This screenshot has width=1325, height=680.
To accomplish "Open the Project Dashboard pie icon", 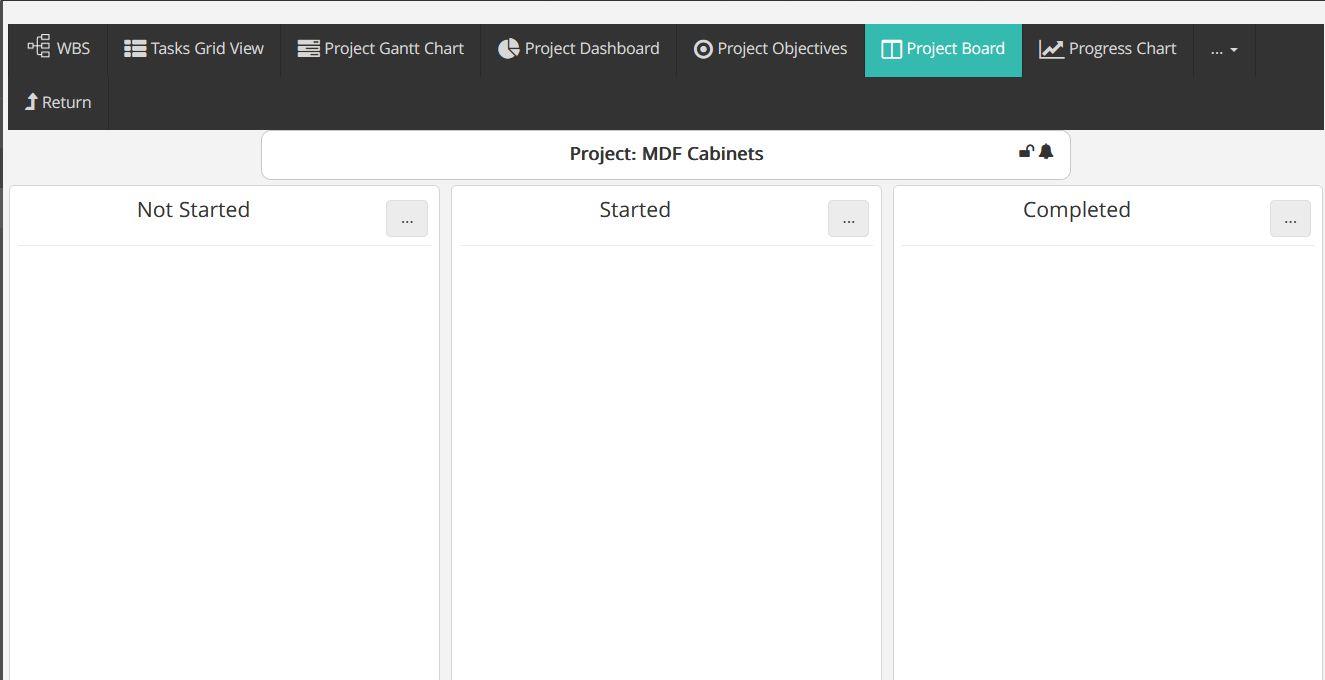I will (x=508, y=47).
